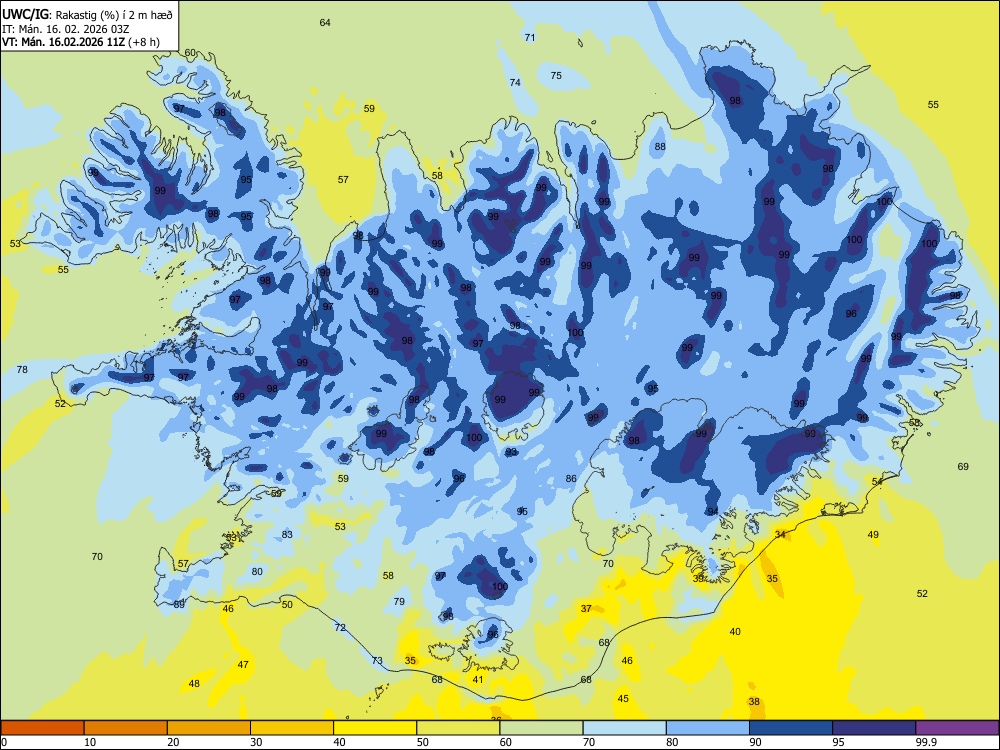This screenshot has width=1000, height=750.
Task: Pick the pale green 60–70 legend swatch
Action: (541, 728)
